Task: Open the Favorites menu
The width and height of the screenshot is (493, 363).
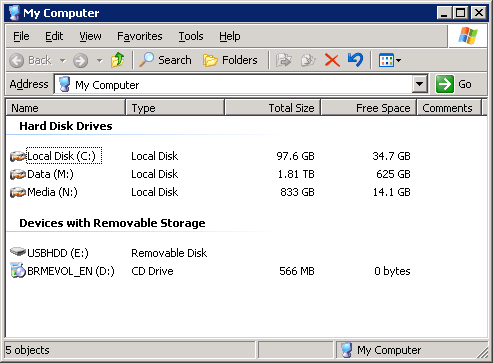Action: coord(140,36)
